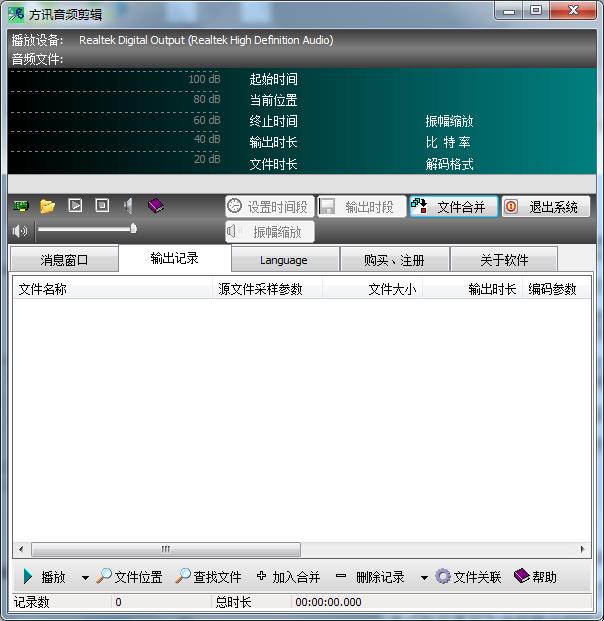Click the 输出时长 column header
Image resolution: width=604 pixels, height=621 pixels.
tap(472, 289)
